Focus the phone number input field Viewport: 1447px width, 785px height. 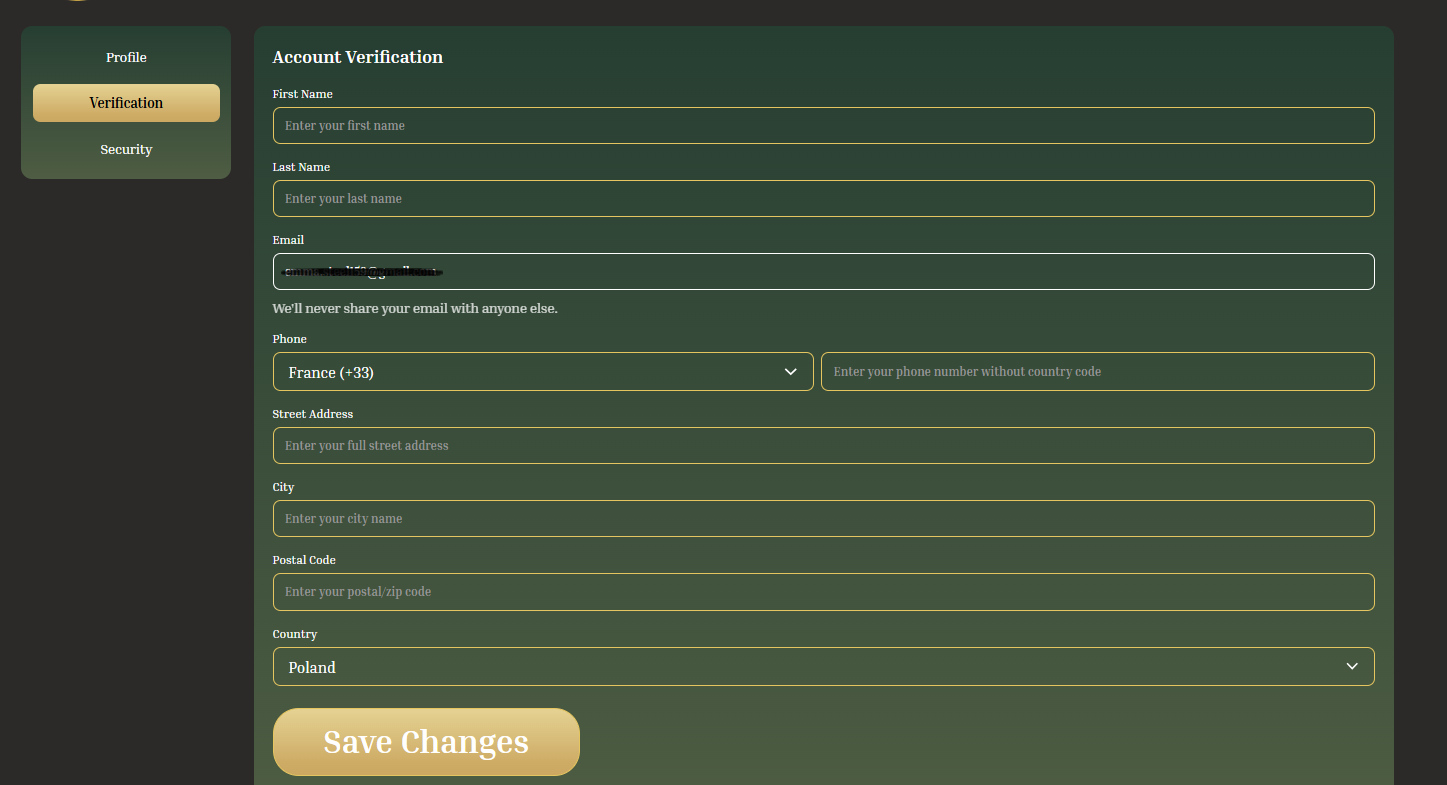pos(1097,372)
